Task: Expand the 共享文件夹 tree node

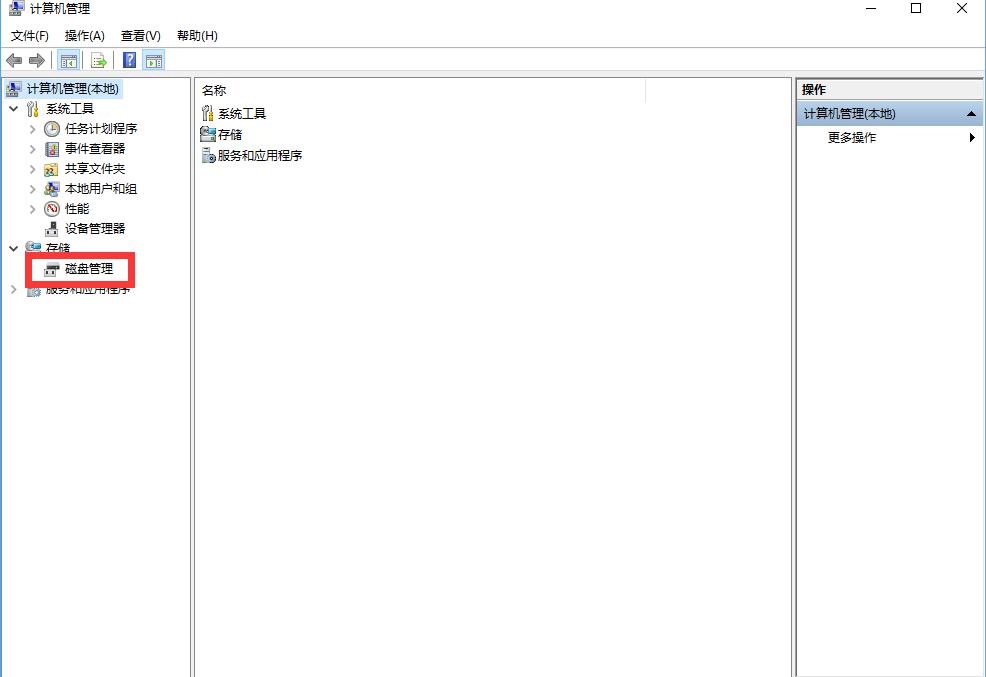Action: tap(33, 169)
